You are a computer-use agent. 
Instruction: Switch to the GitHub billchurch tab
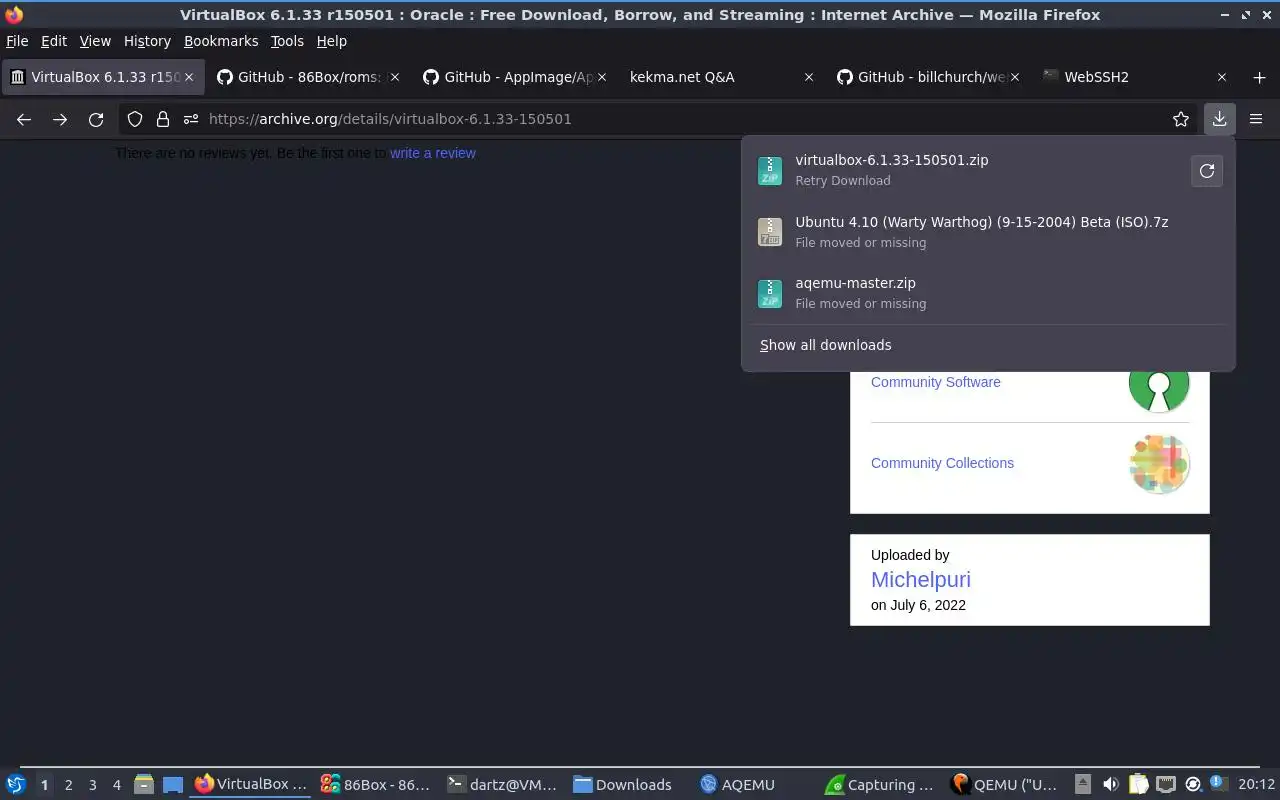(x=928, y=77)
